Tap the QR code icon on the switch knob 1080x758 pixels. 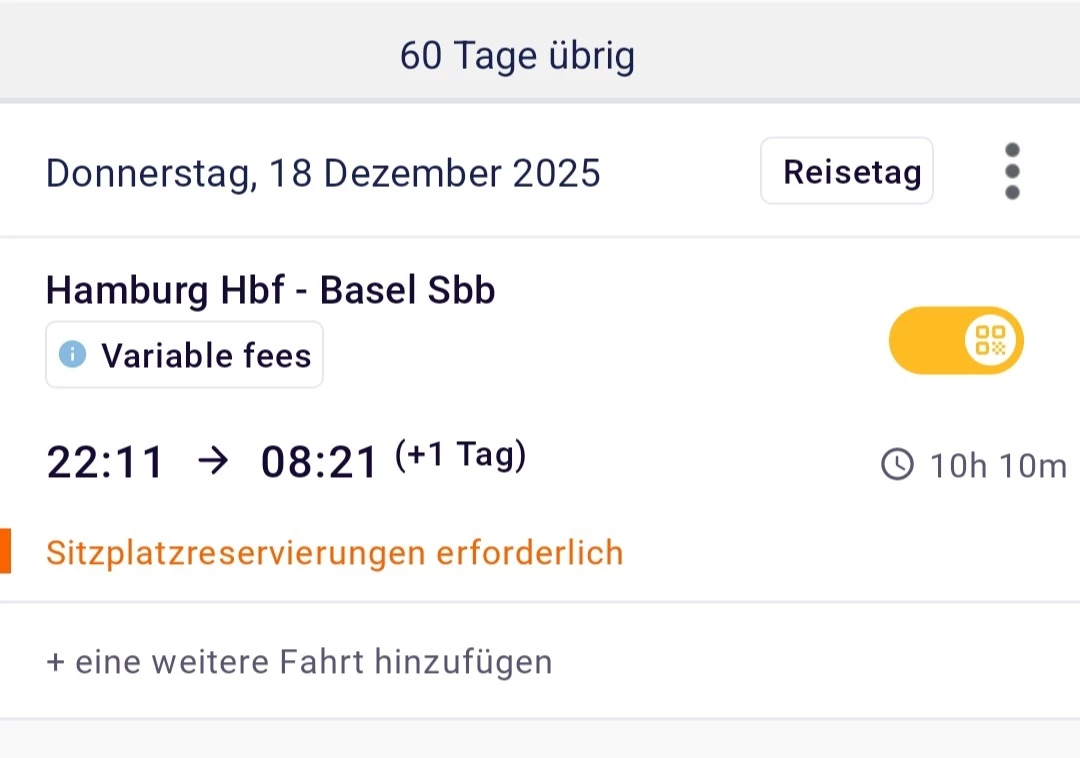pos(990,341)
